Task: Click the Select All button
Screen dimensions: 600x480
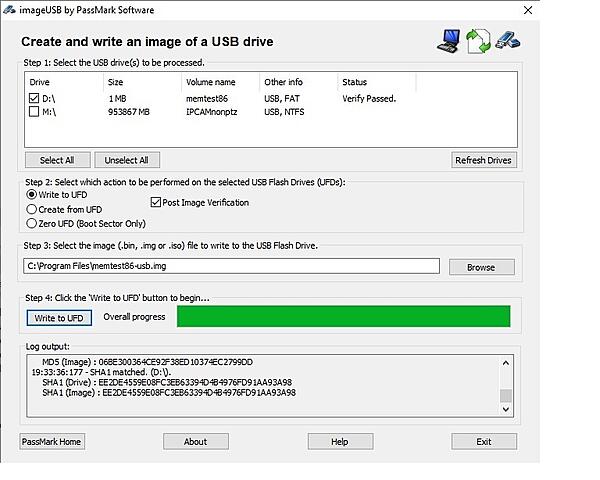Action: [x=58, y=160]
